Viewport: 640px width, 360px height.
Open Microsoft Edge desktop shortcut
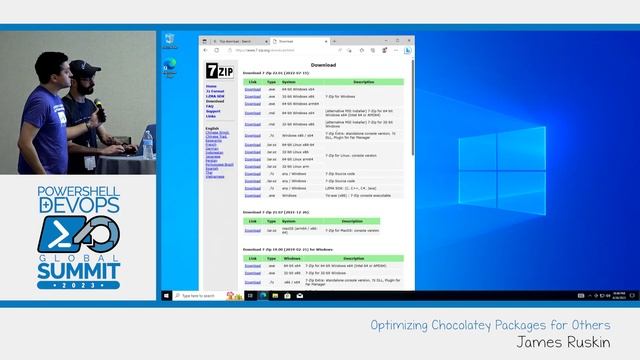pyautogui.click(x=170, y=68)
